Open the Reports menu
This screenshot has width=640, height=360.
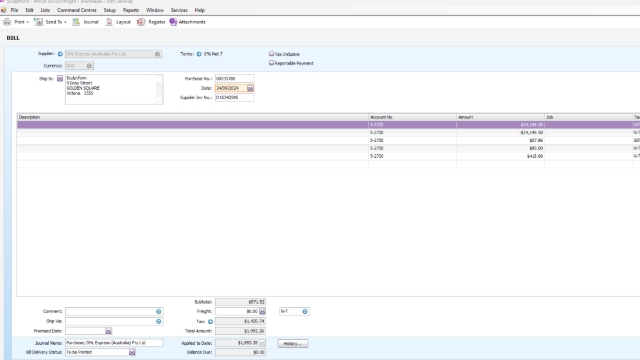[131, 10]
